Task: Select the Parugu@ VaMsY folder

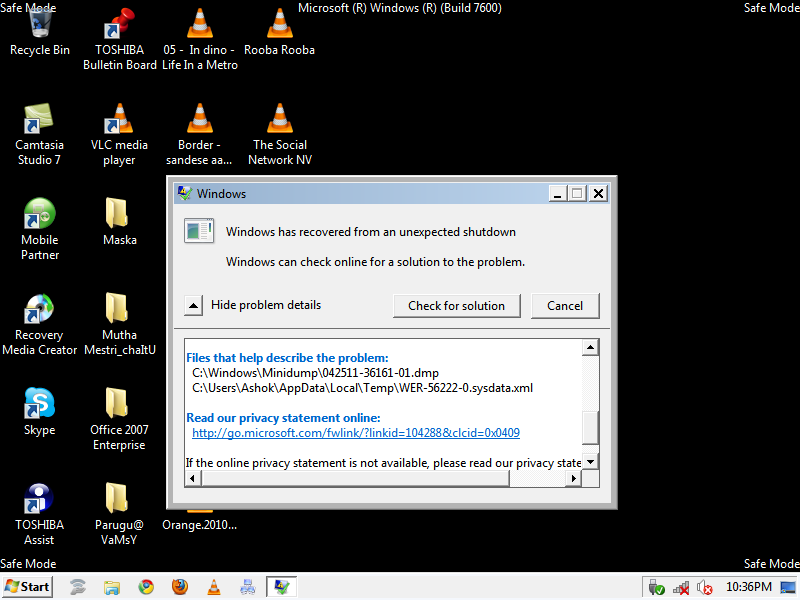Action: [x=119, y=514]
